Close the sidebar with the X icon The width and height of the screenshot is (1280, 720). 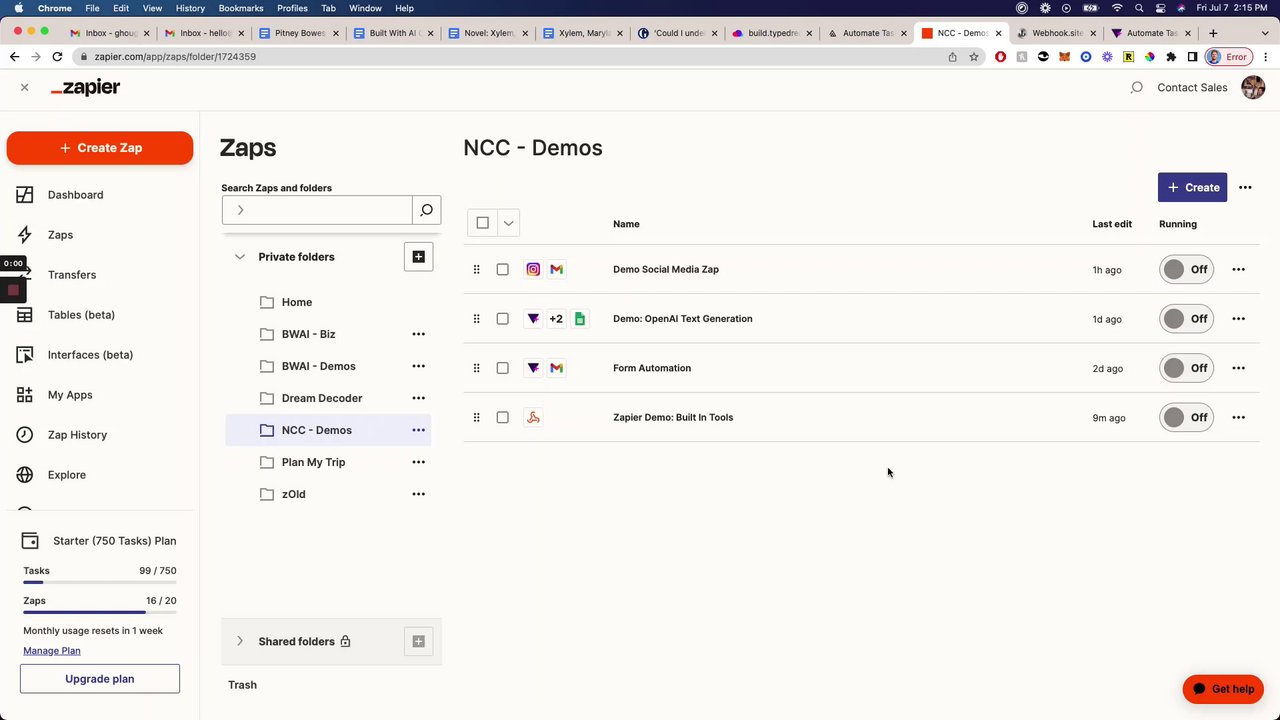pos(25,88)
